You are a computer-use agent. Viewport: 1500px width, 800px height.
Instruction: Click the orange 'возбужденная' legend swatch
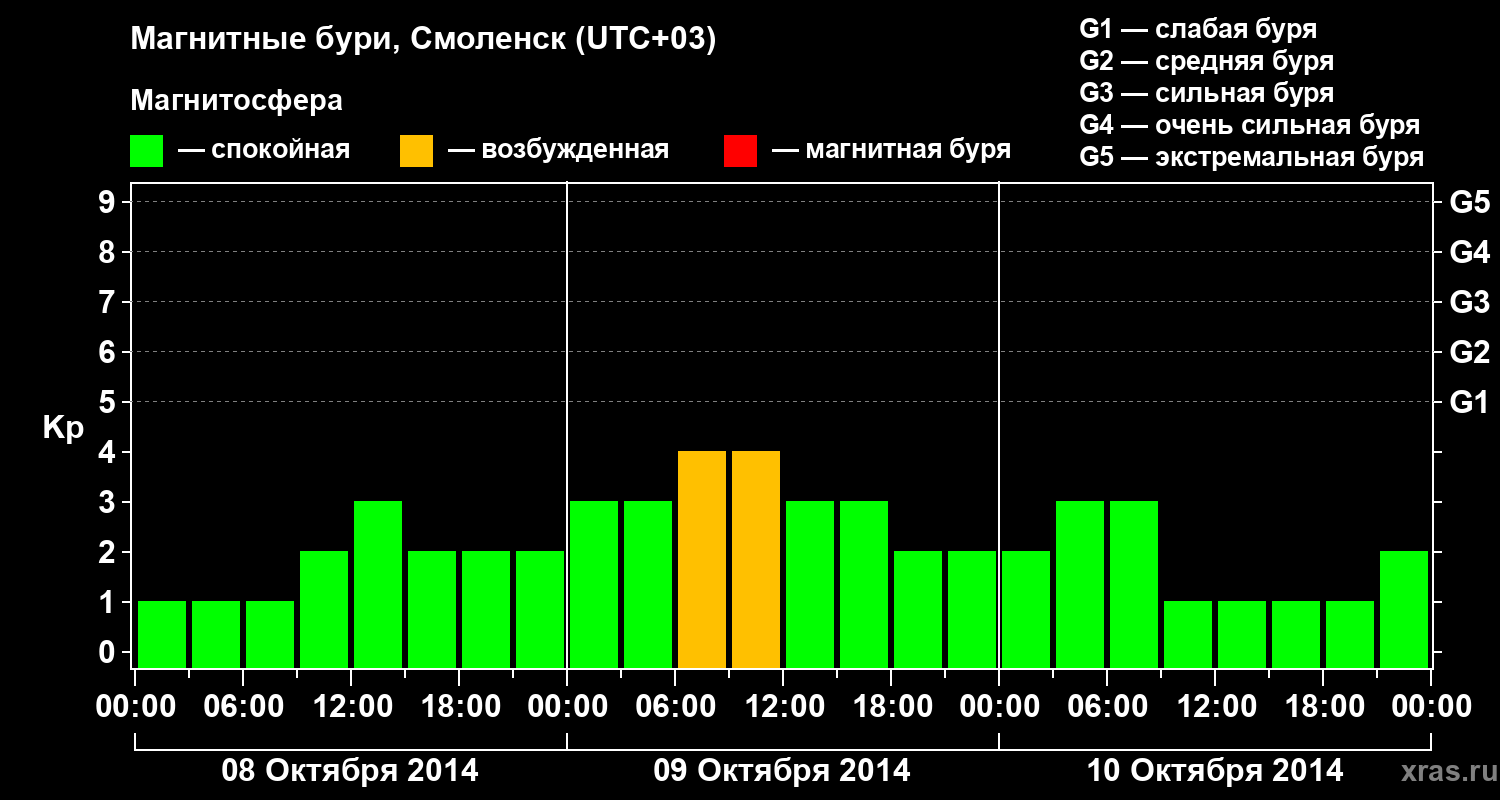point(416,151)
